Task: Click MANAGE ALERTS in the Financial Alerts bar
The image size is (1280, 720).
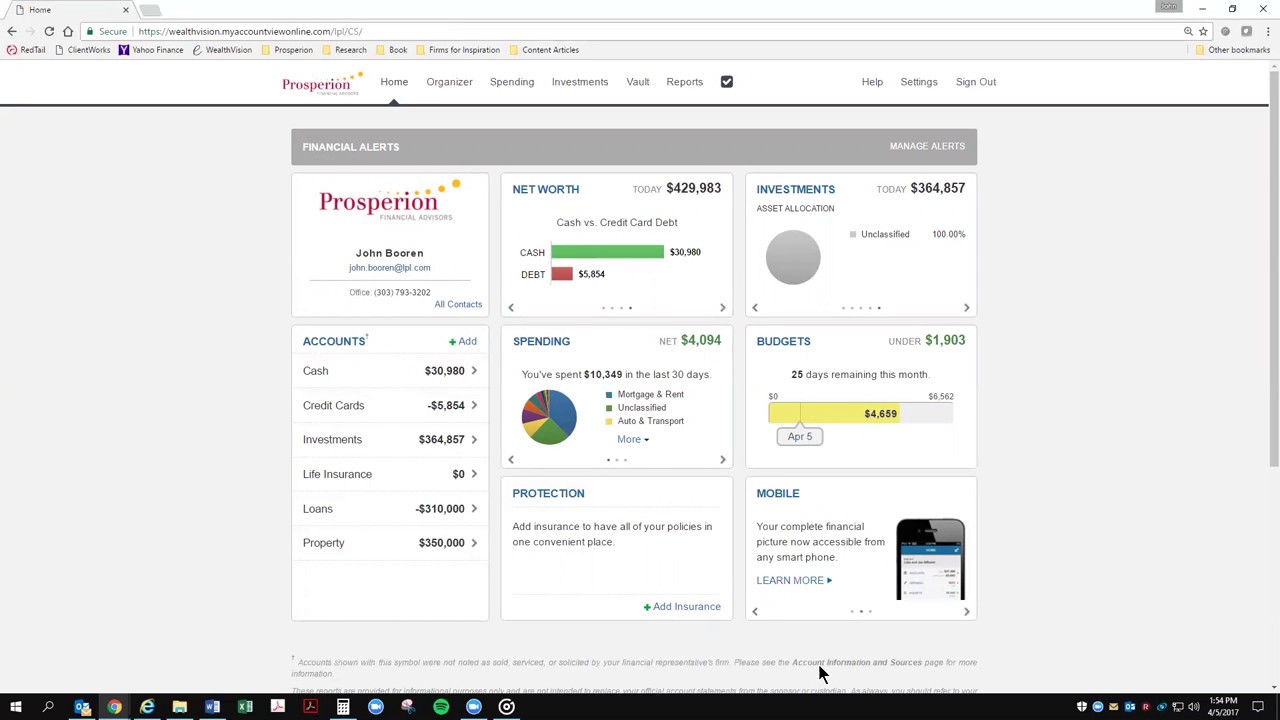Action: click(927, 146)
